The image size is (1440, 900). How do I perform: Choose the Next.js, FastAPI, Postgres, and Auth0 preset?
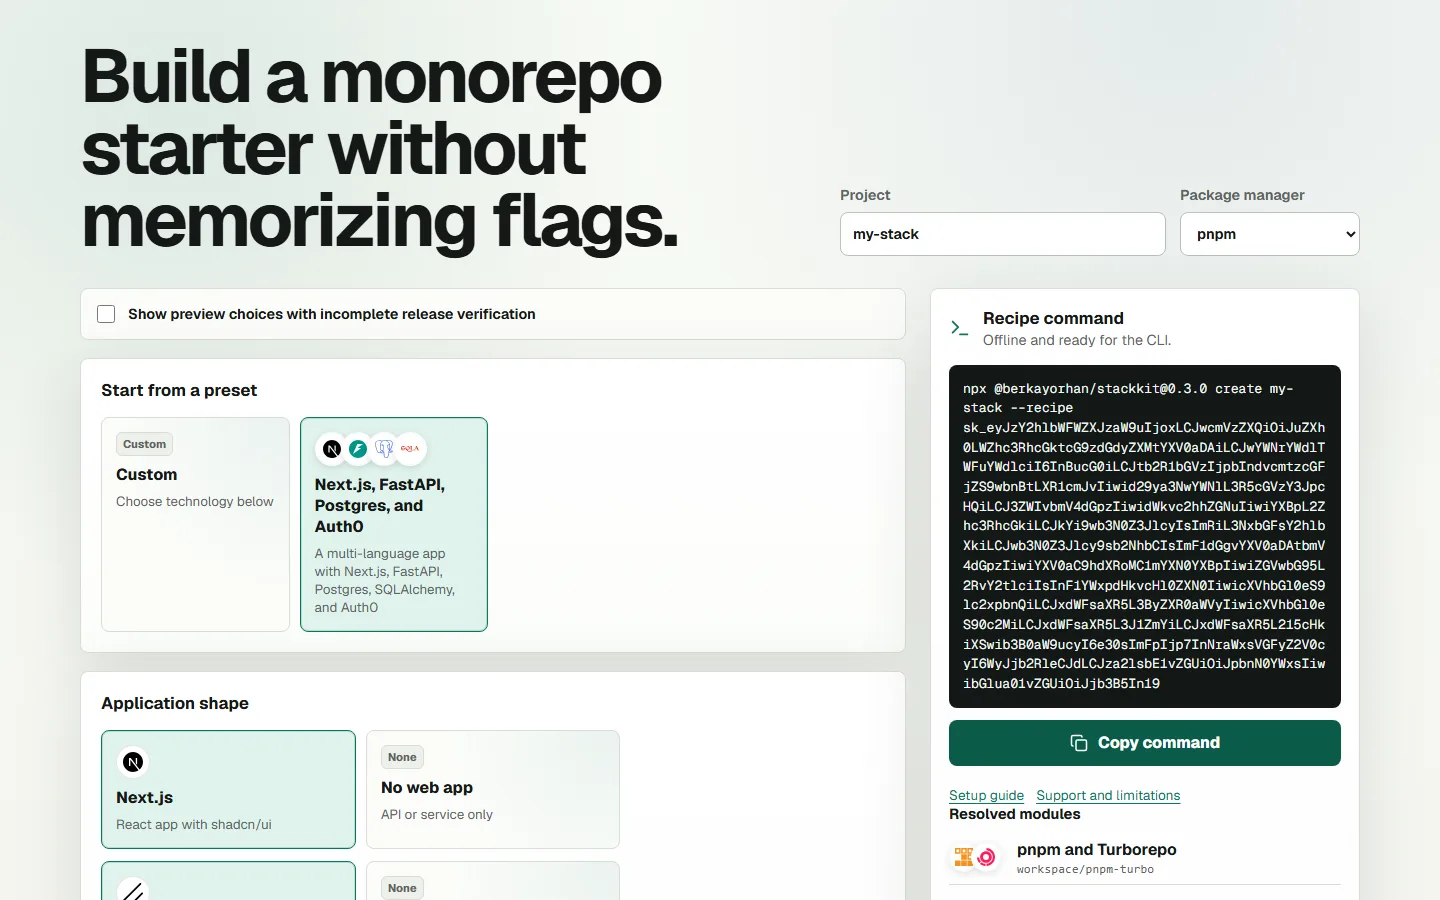pos(394,524)
